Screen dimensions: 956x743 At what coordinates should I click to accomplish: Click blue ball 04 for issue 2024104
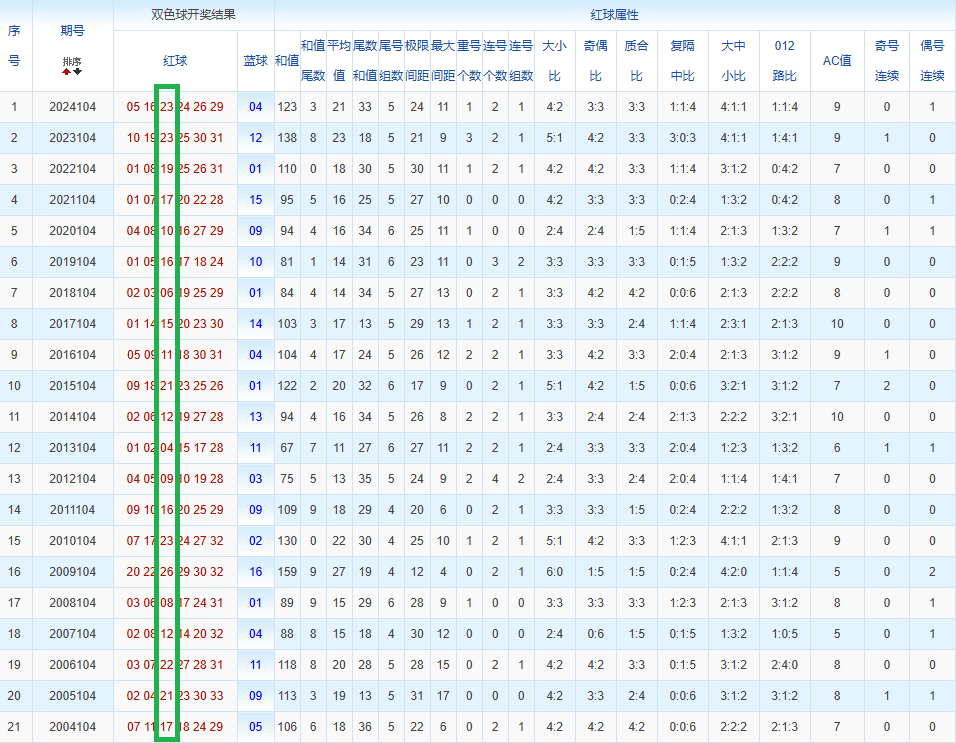(256, 107)
